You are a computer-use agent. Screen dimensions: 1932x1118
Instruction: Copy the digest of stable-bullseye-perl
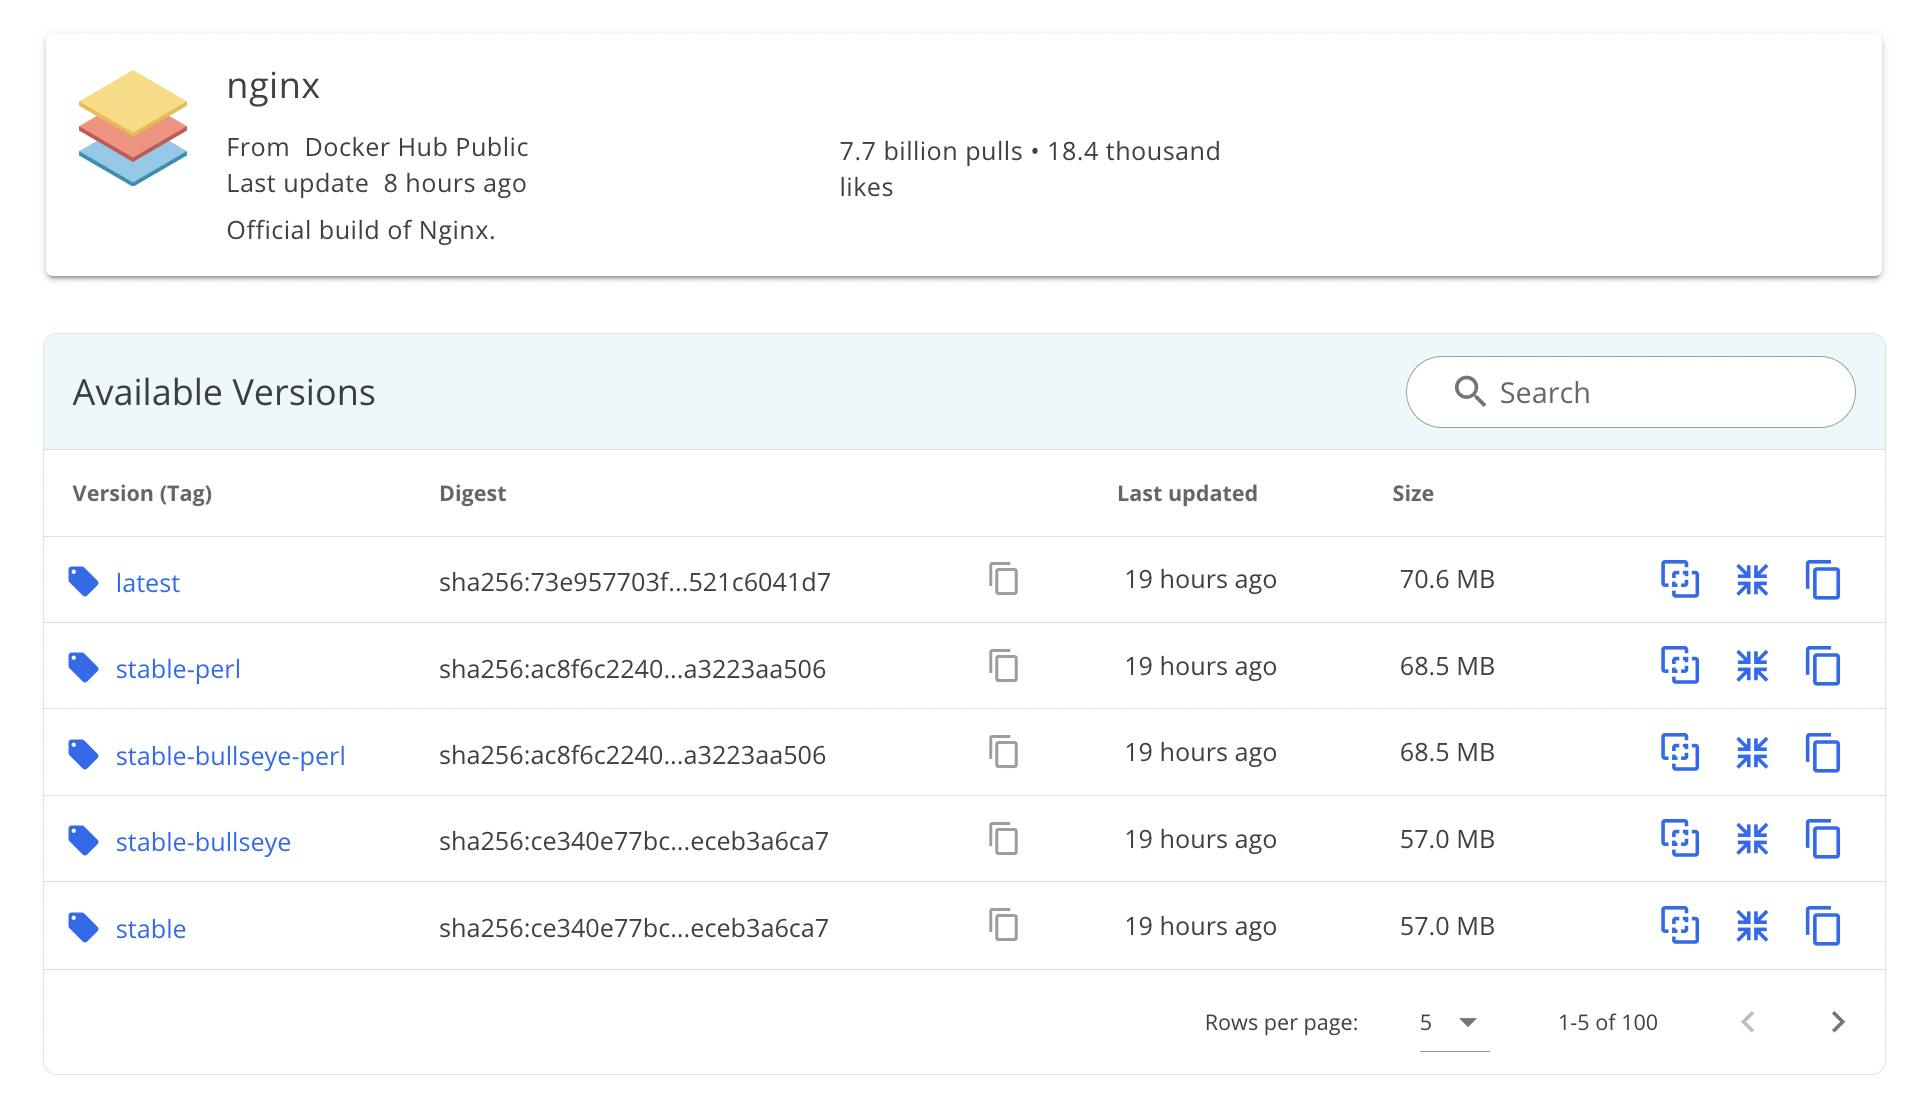coord(1003,752)
